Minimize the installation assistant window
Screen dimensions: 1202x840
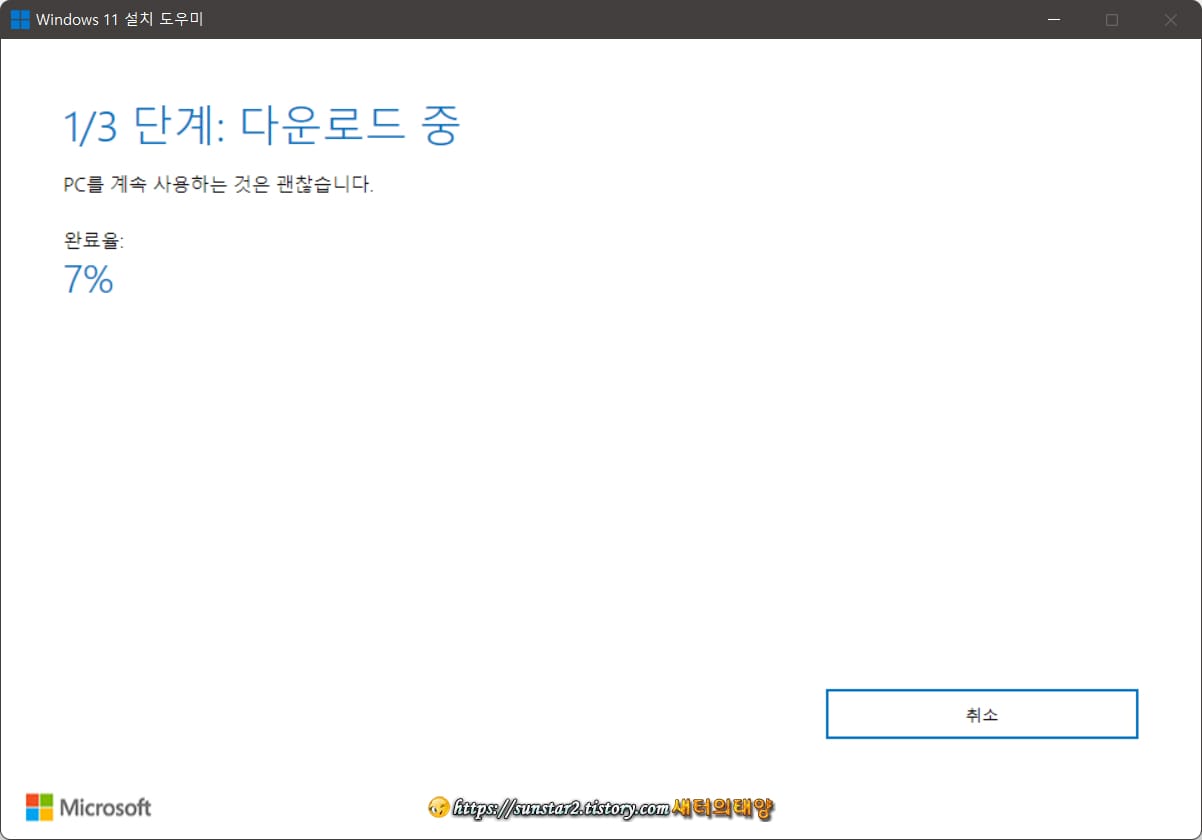tap(1055, 19)
